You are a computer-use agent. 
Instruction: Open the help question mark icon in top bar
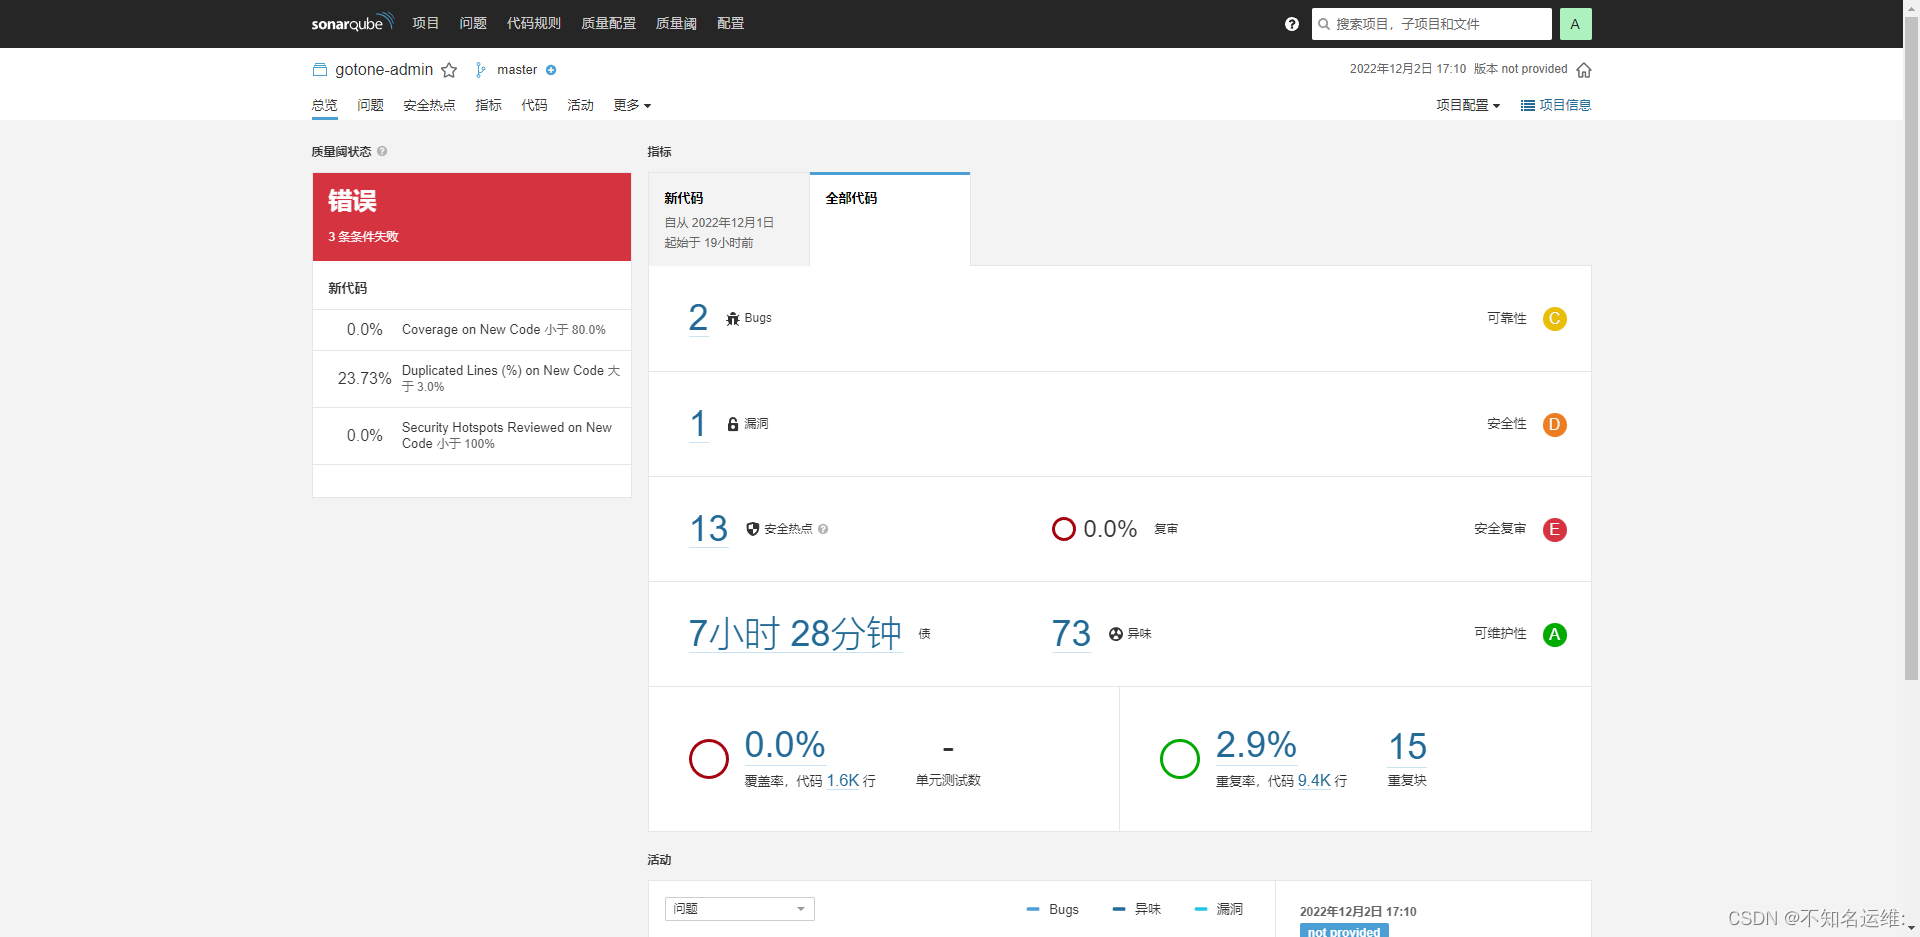tap(1291, 24)
